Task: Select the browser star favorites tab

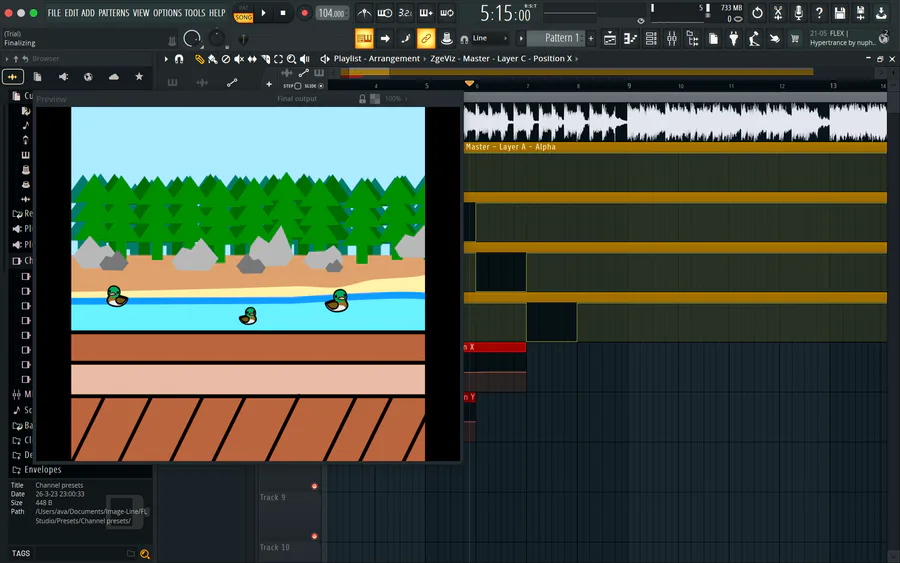Action: (x=139, y=77)
